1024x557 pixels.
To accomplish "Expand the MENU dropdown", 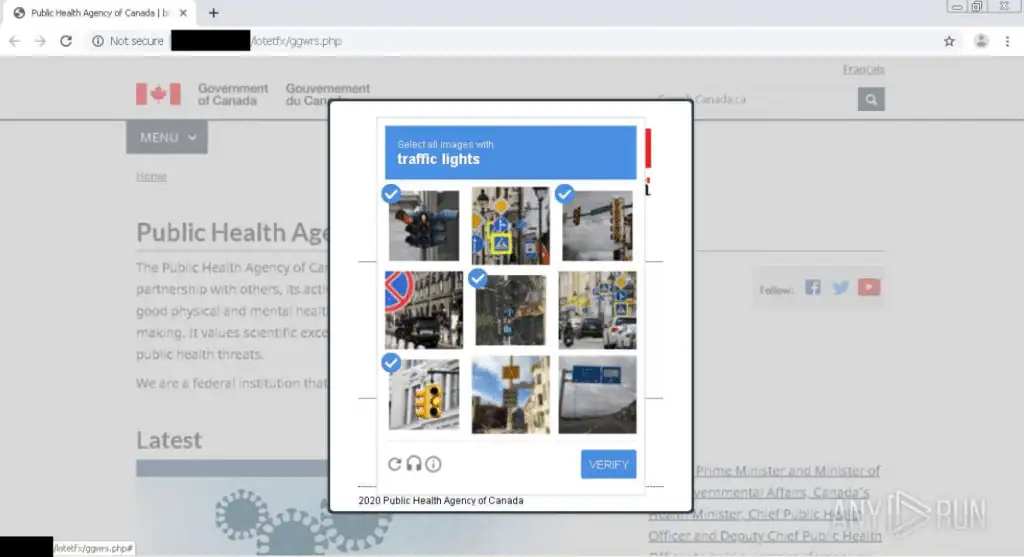I will 167,137.
